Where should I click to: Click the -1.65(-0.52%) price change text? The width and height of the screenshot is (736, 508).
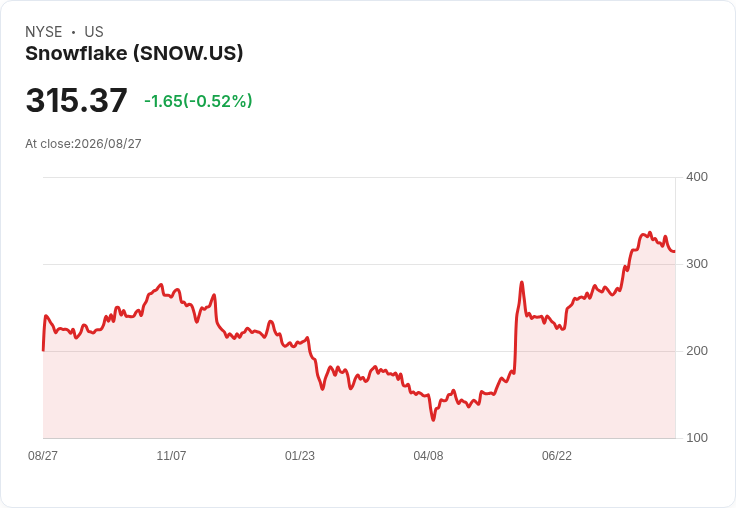click(x=198, y=101)
